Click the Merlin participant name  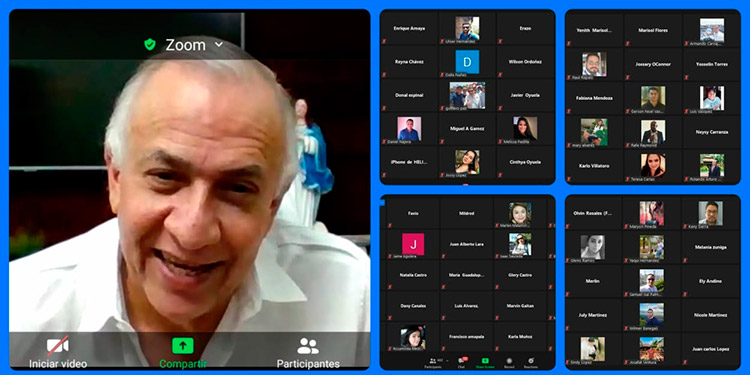coord(593,281)
